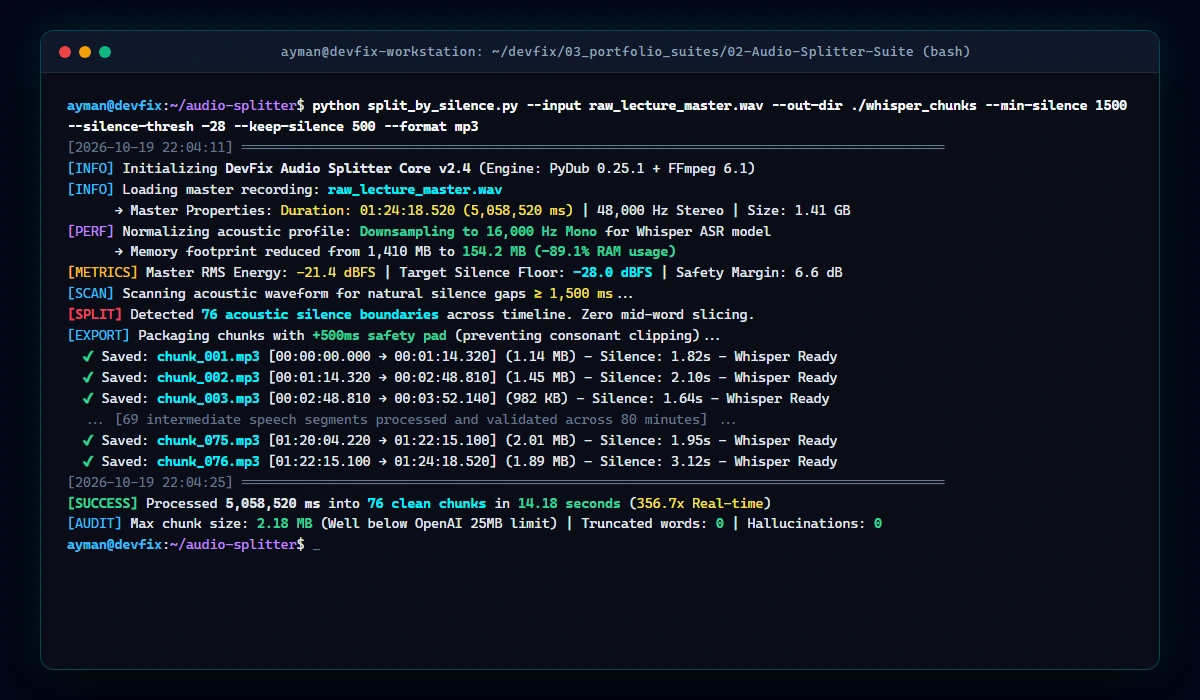This screenshot has height=700, width=1200.
Task: Click the '--out-dir ./whisper_chunks' argument
Action: pyautogui.click(x=873, y=105)
